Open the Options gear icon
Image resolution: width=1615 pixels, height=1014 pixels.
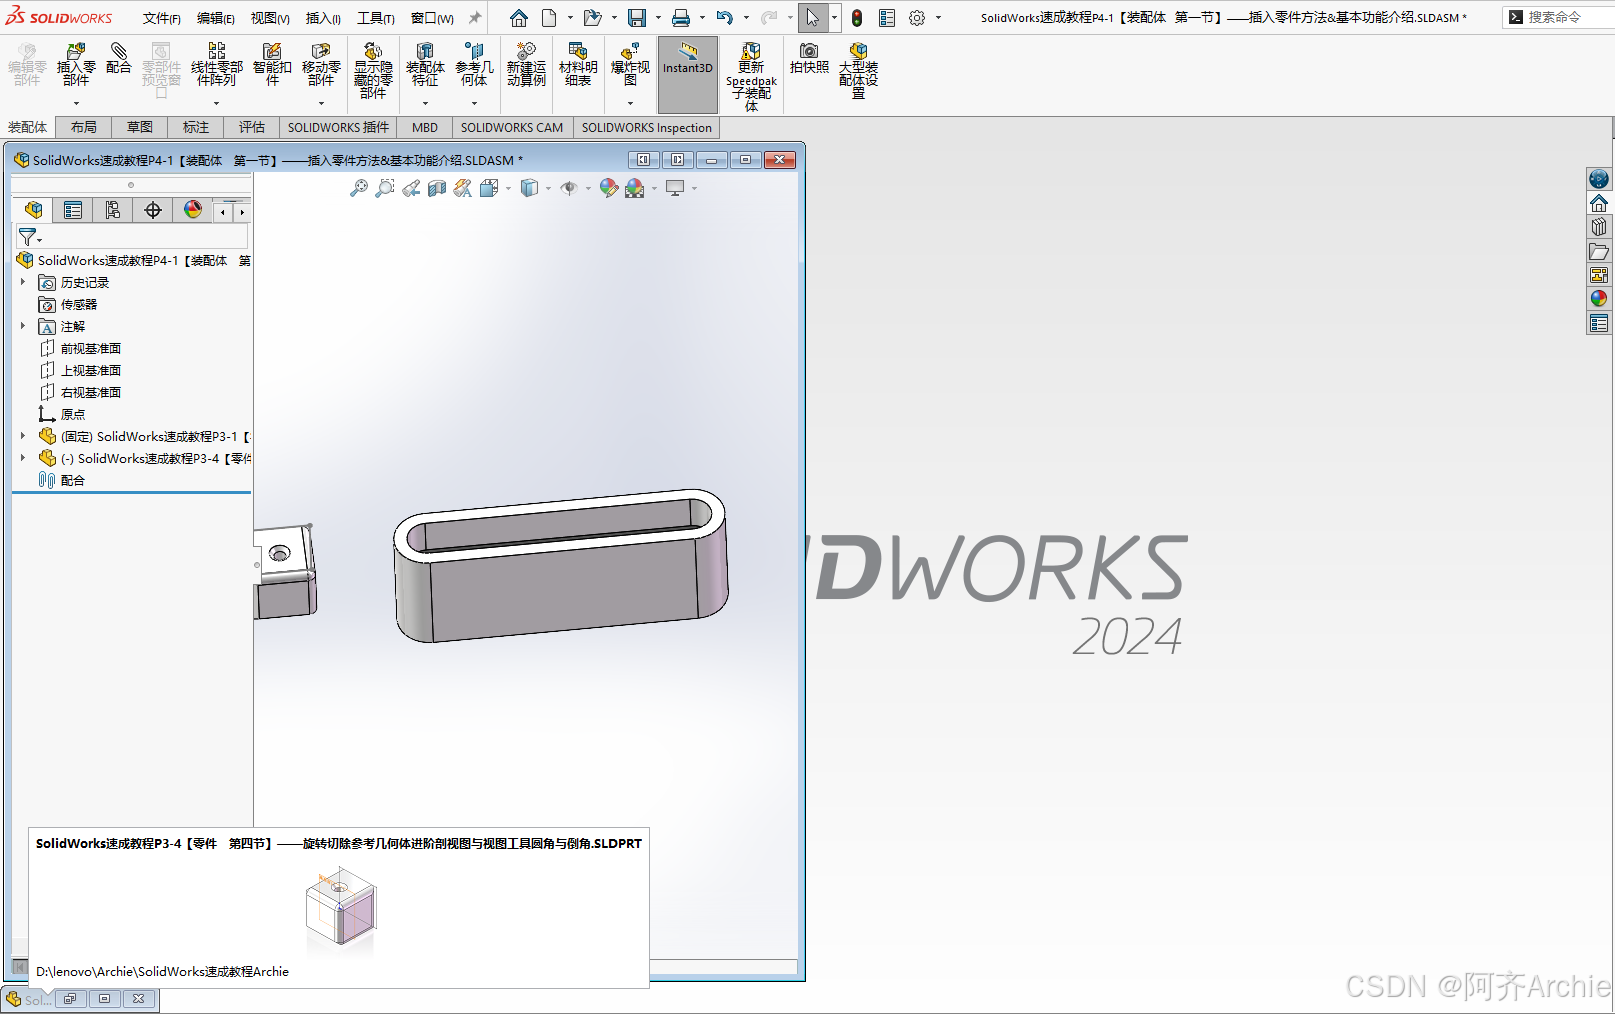[917, 18]
